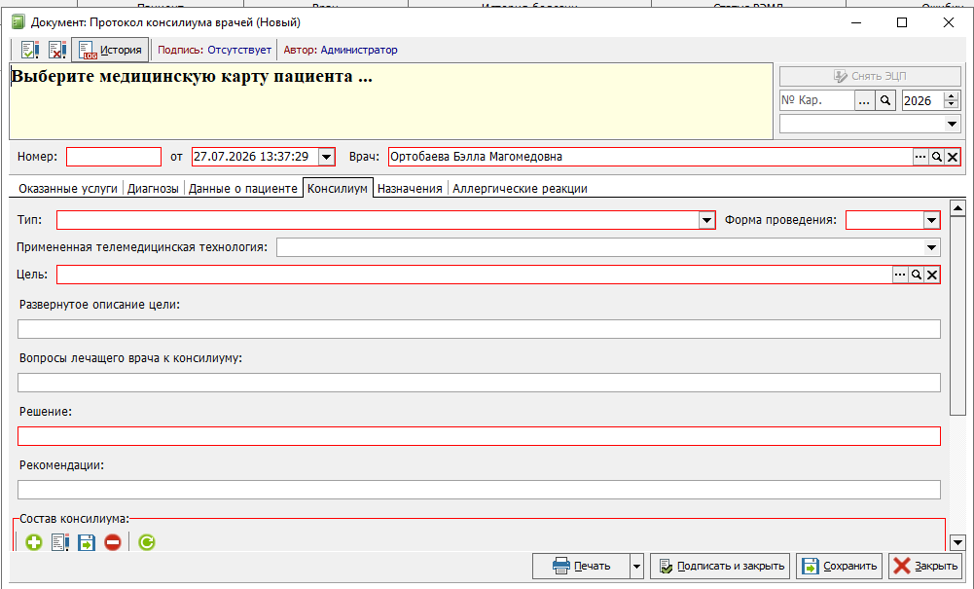Image resolution: width=974 pixels, height=589 pixels.
Task: Click the Закрыть button with red X
Action: pyautogui.click(x=925, y=566)
